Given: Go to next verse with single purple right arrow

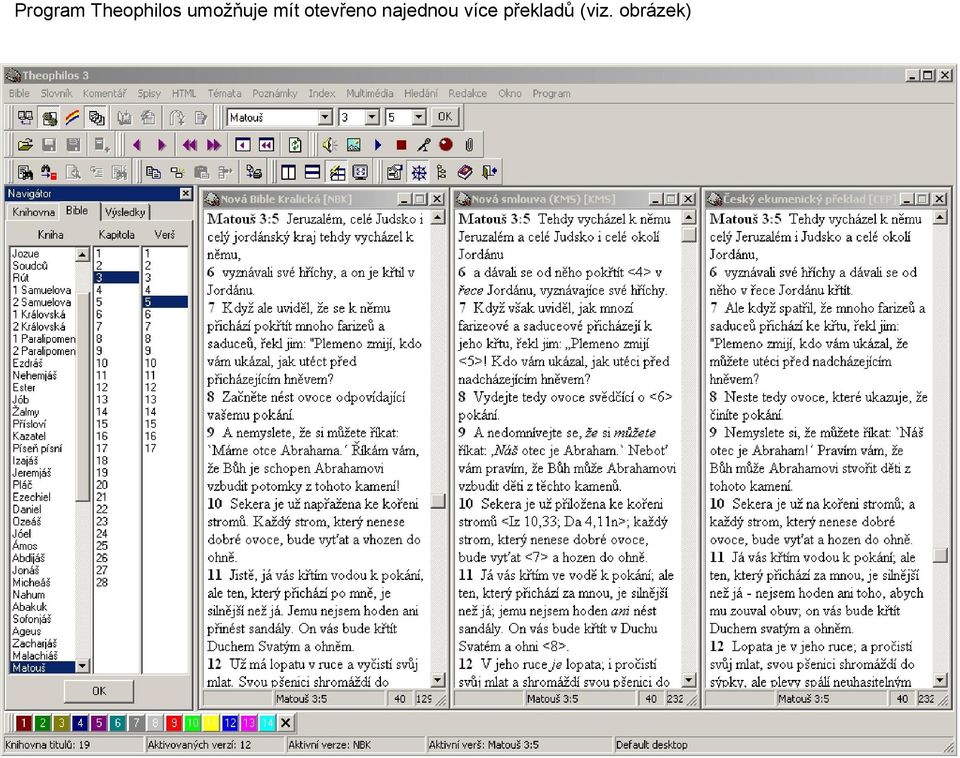Looking at the screenshot, I should coord(162,144).
